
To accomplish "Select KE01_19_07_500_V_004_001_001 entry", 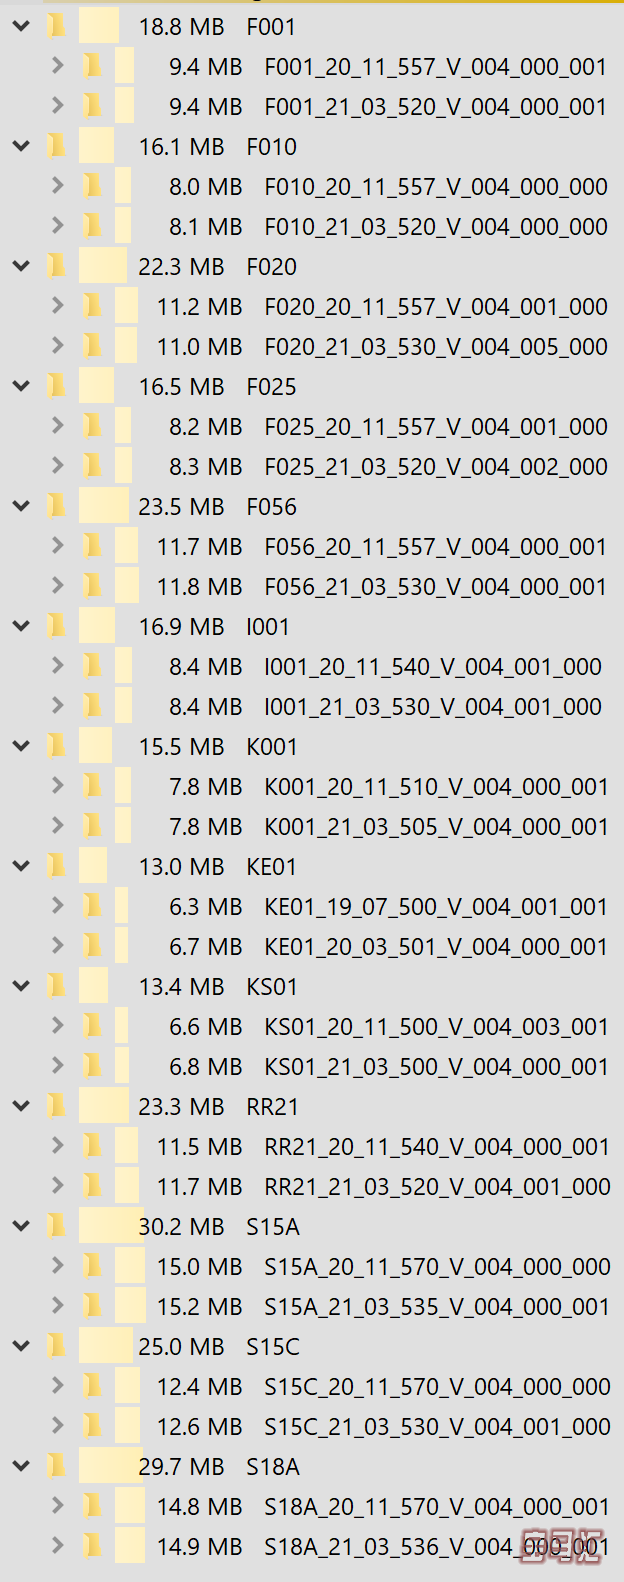I will [x=435, y=907].
